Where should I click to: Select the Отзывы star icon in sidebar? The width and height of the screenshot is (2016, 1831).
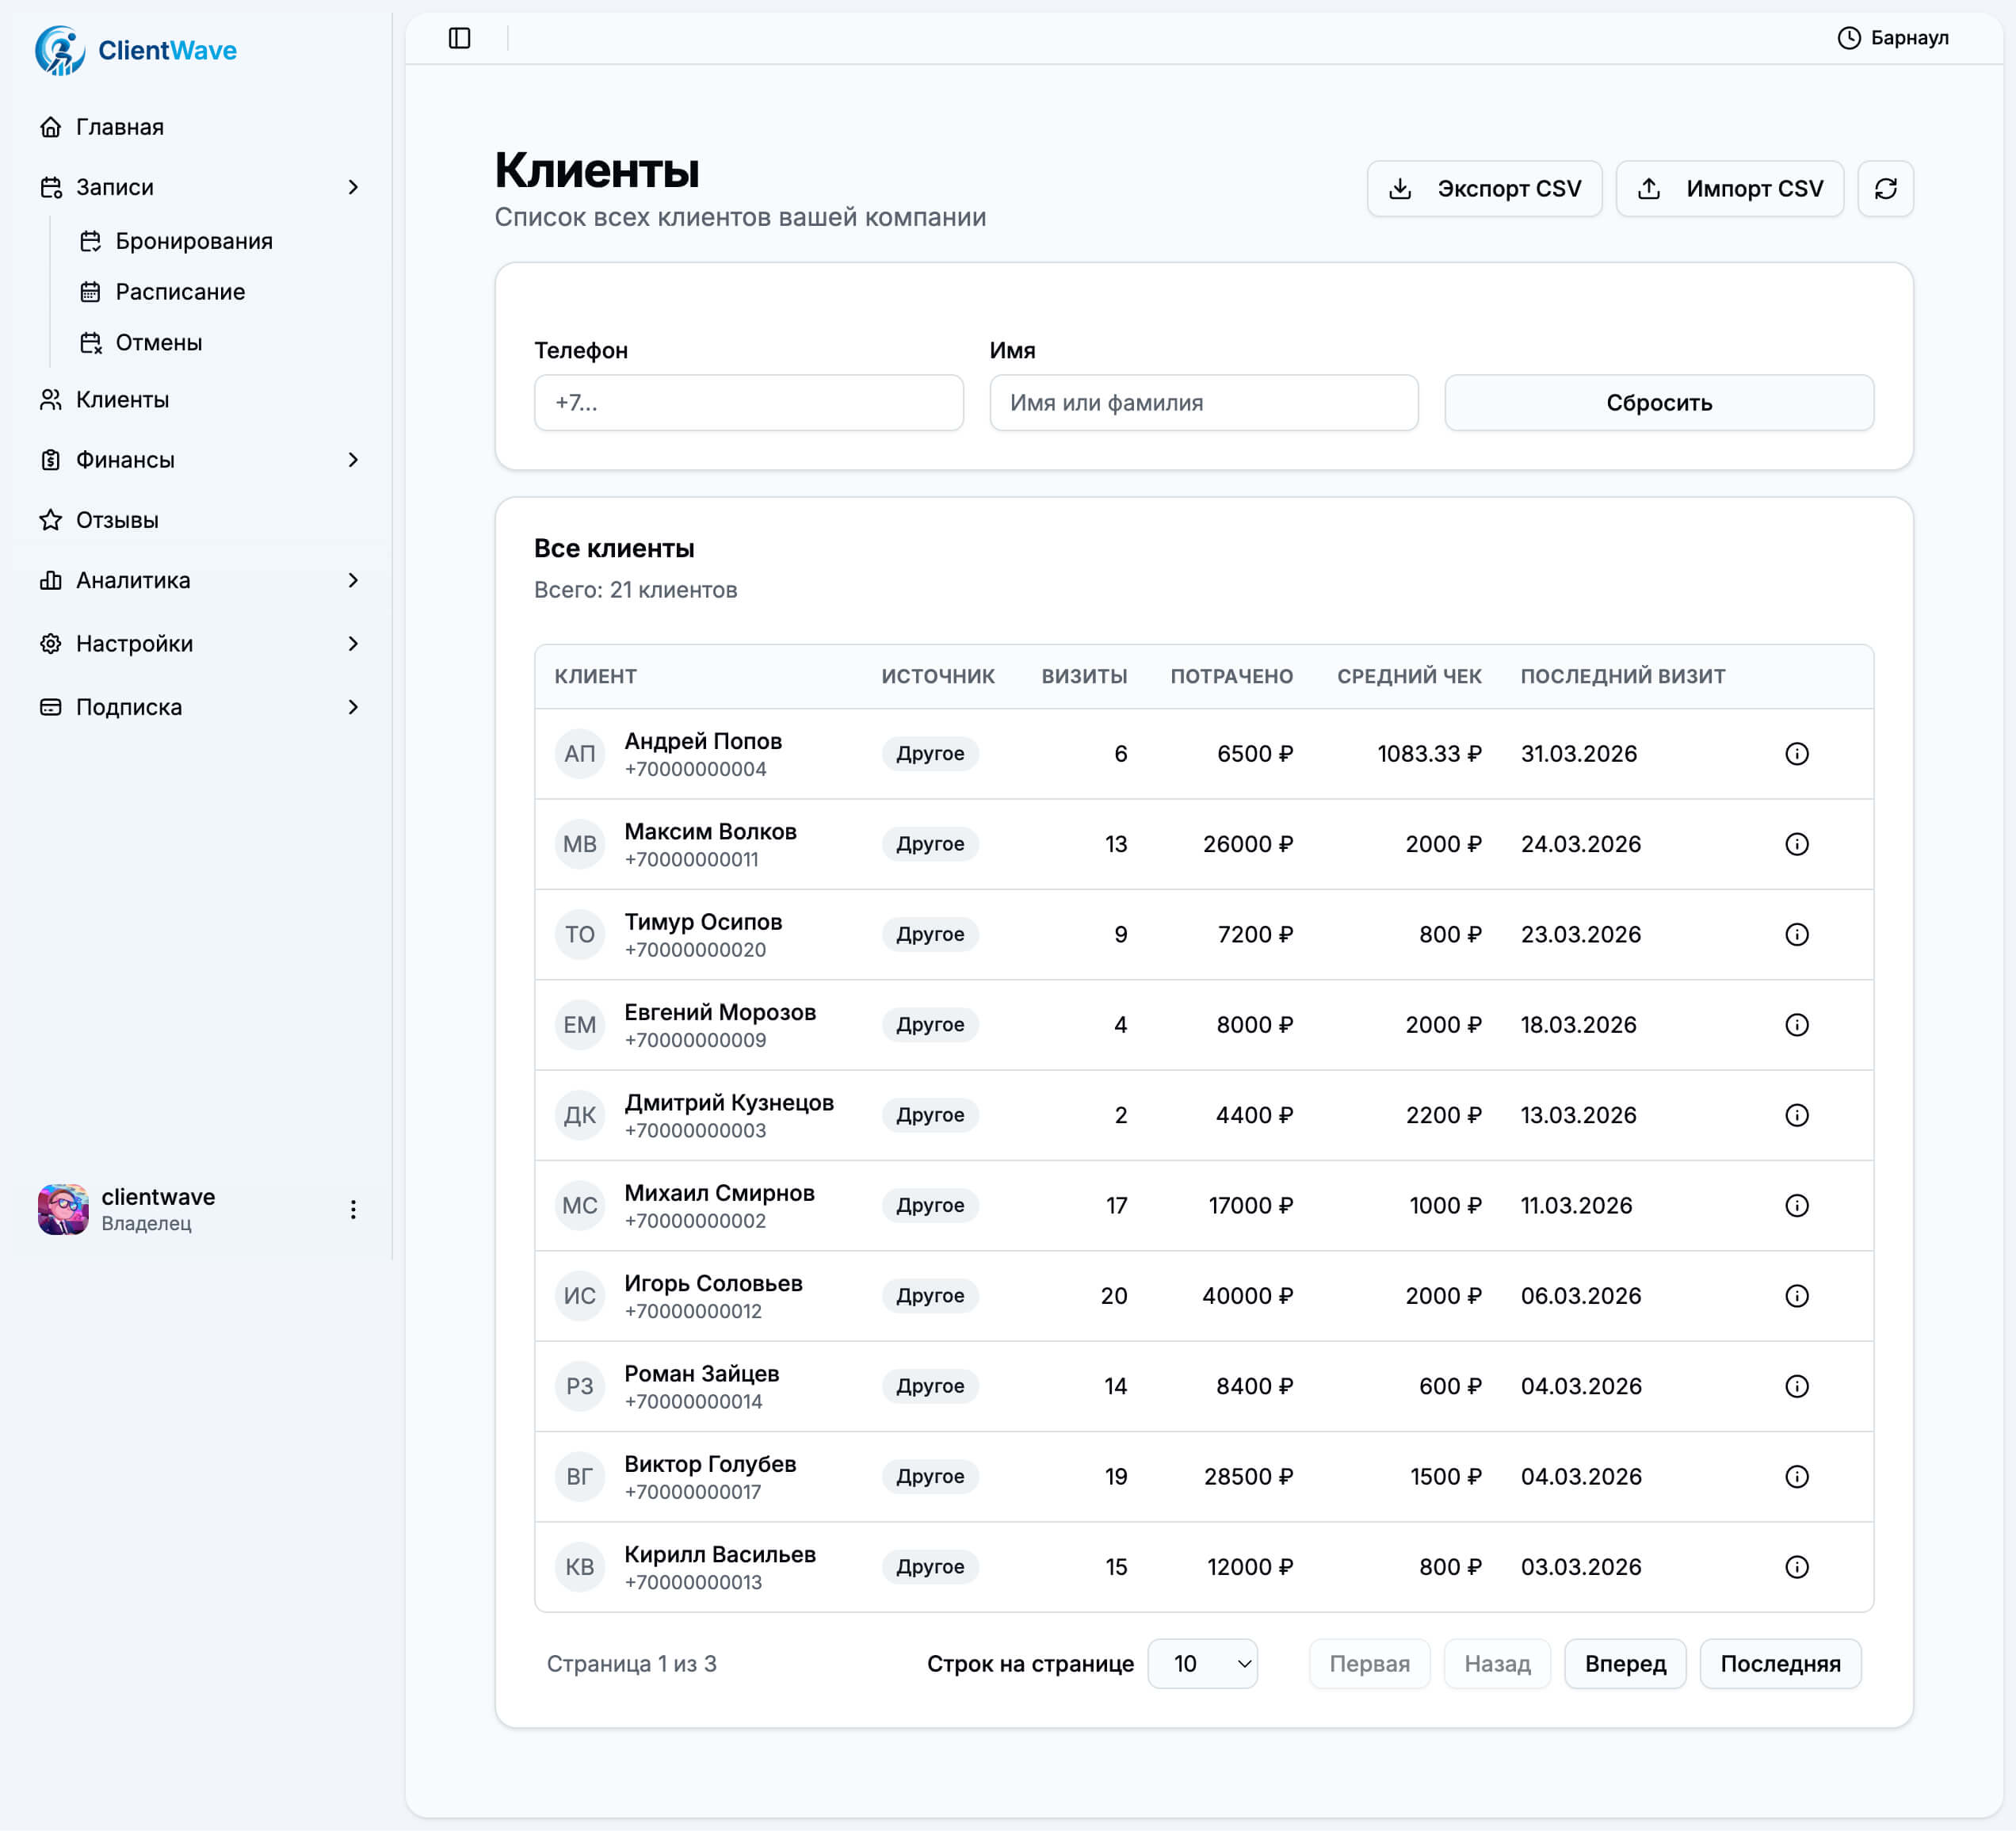(50, 519)
